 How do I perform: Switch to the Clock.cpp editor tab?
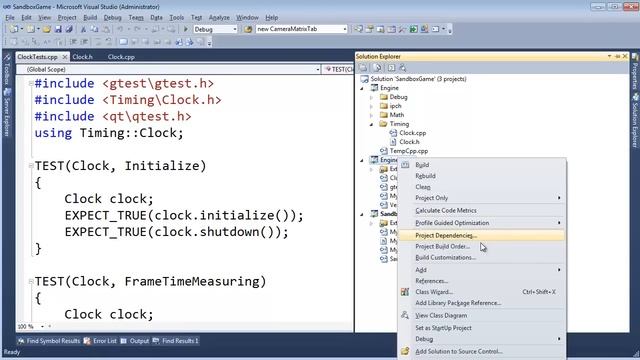coord(121,57)
